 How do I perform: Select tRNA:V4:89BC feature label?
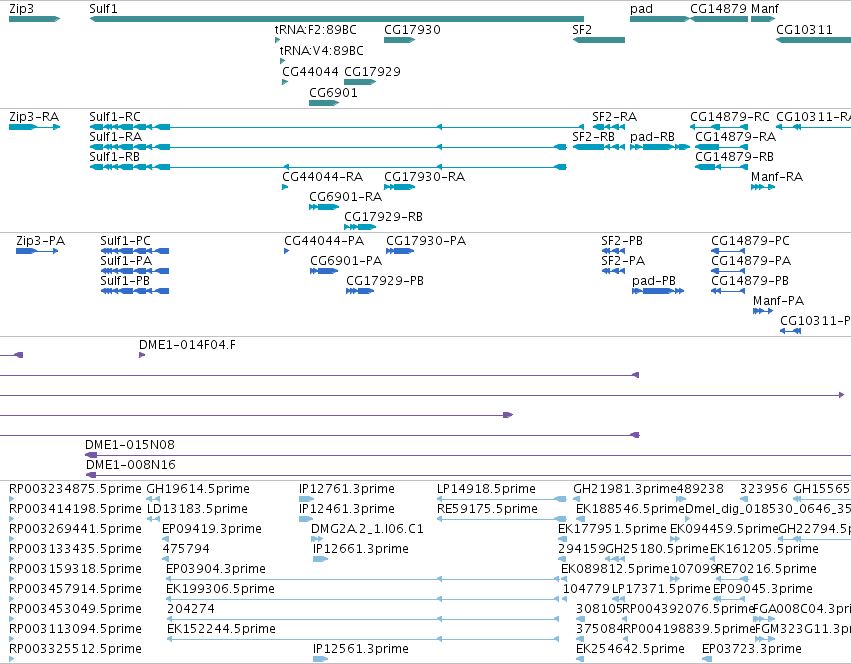[322, 50]
